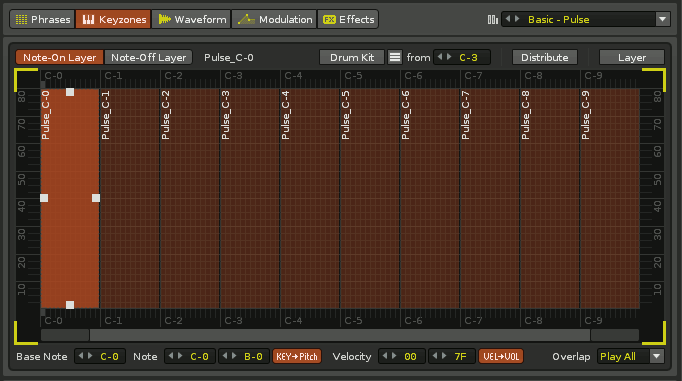Click the instrument list icon beside the preset name

coord(492,20)
